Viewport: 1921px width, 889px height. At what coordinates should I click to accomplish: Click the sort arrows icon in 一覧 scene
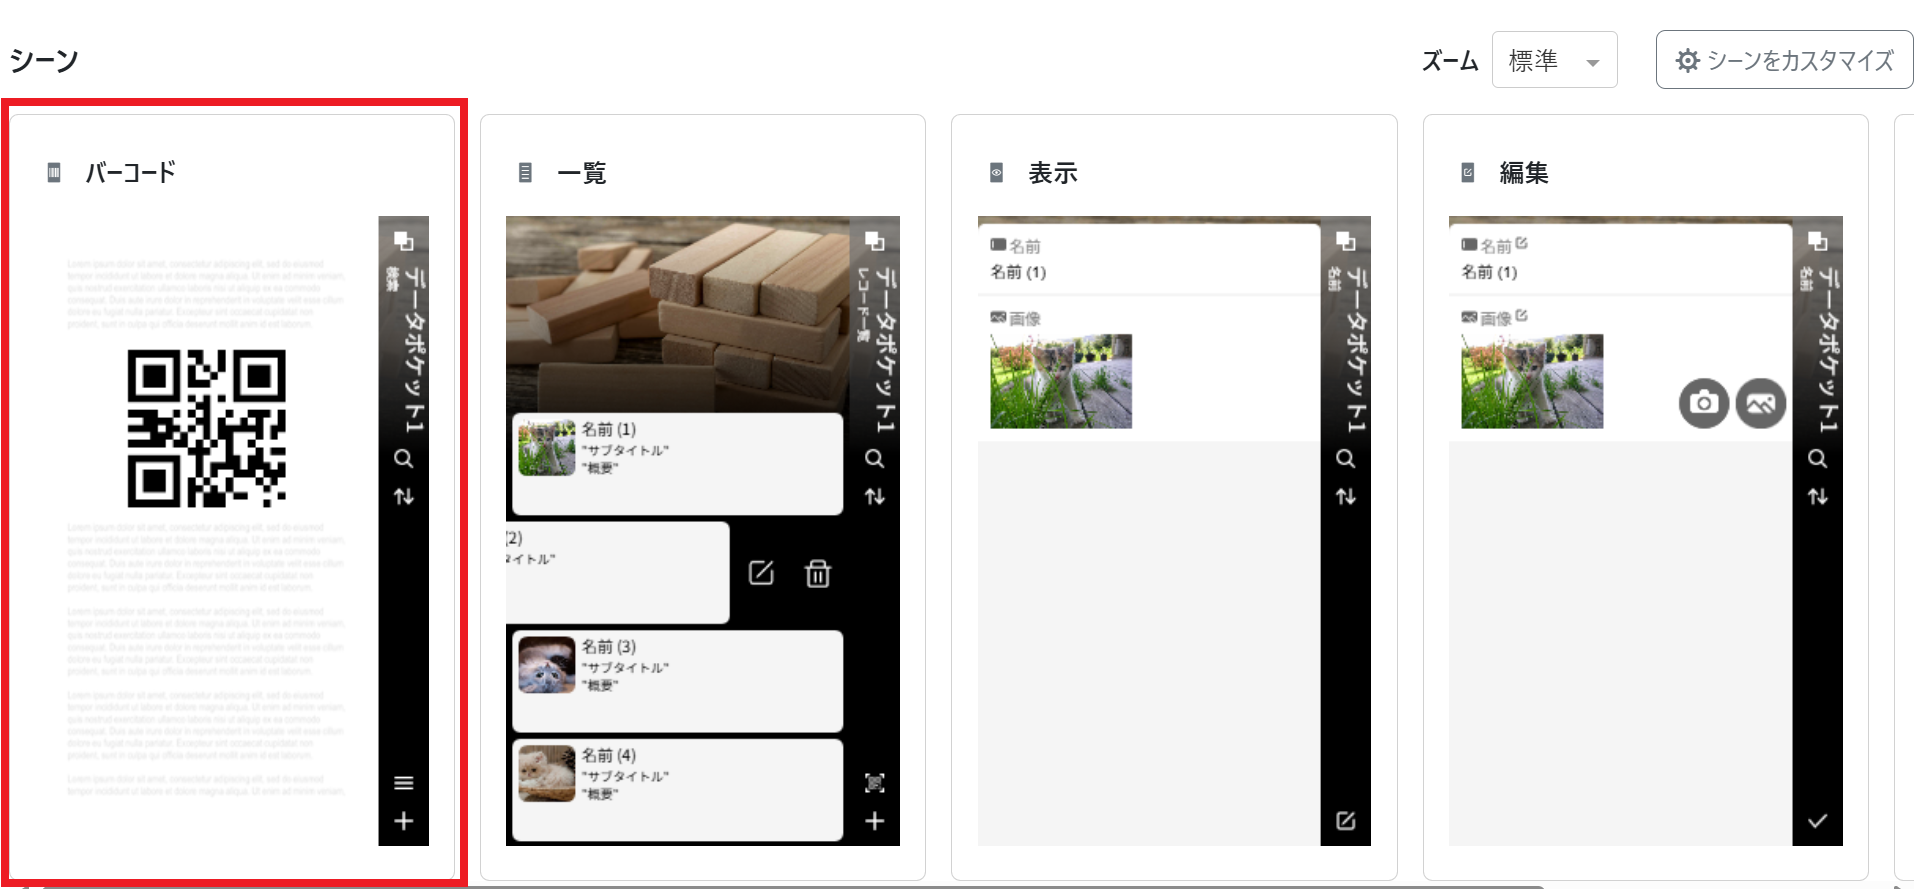875,497
